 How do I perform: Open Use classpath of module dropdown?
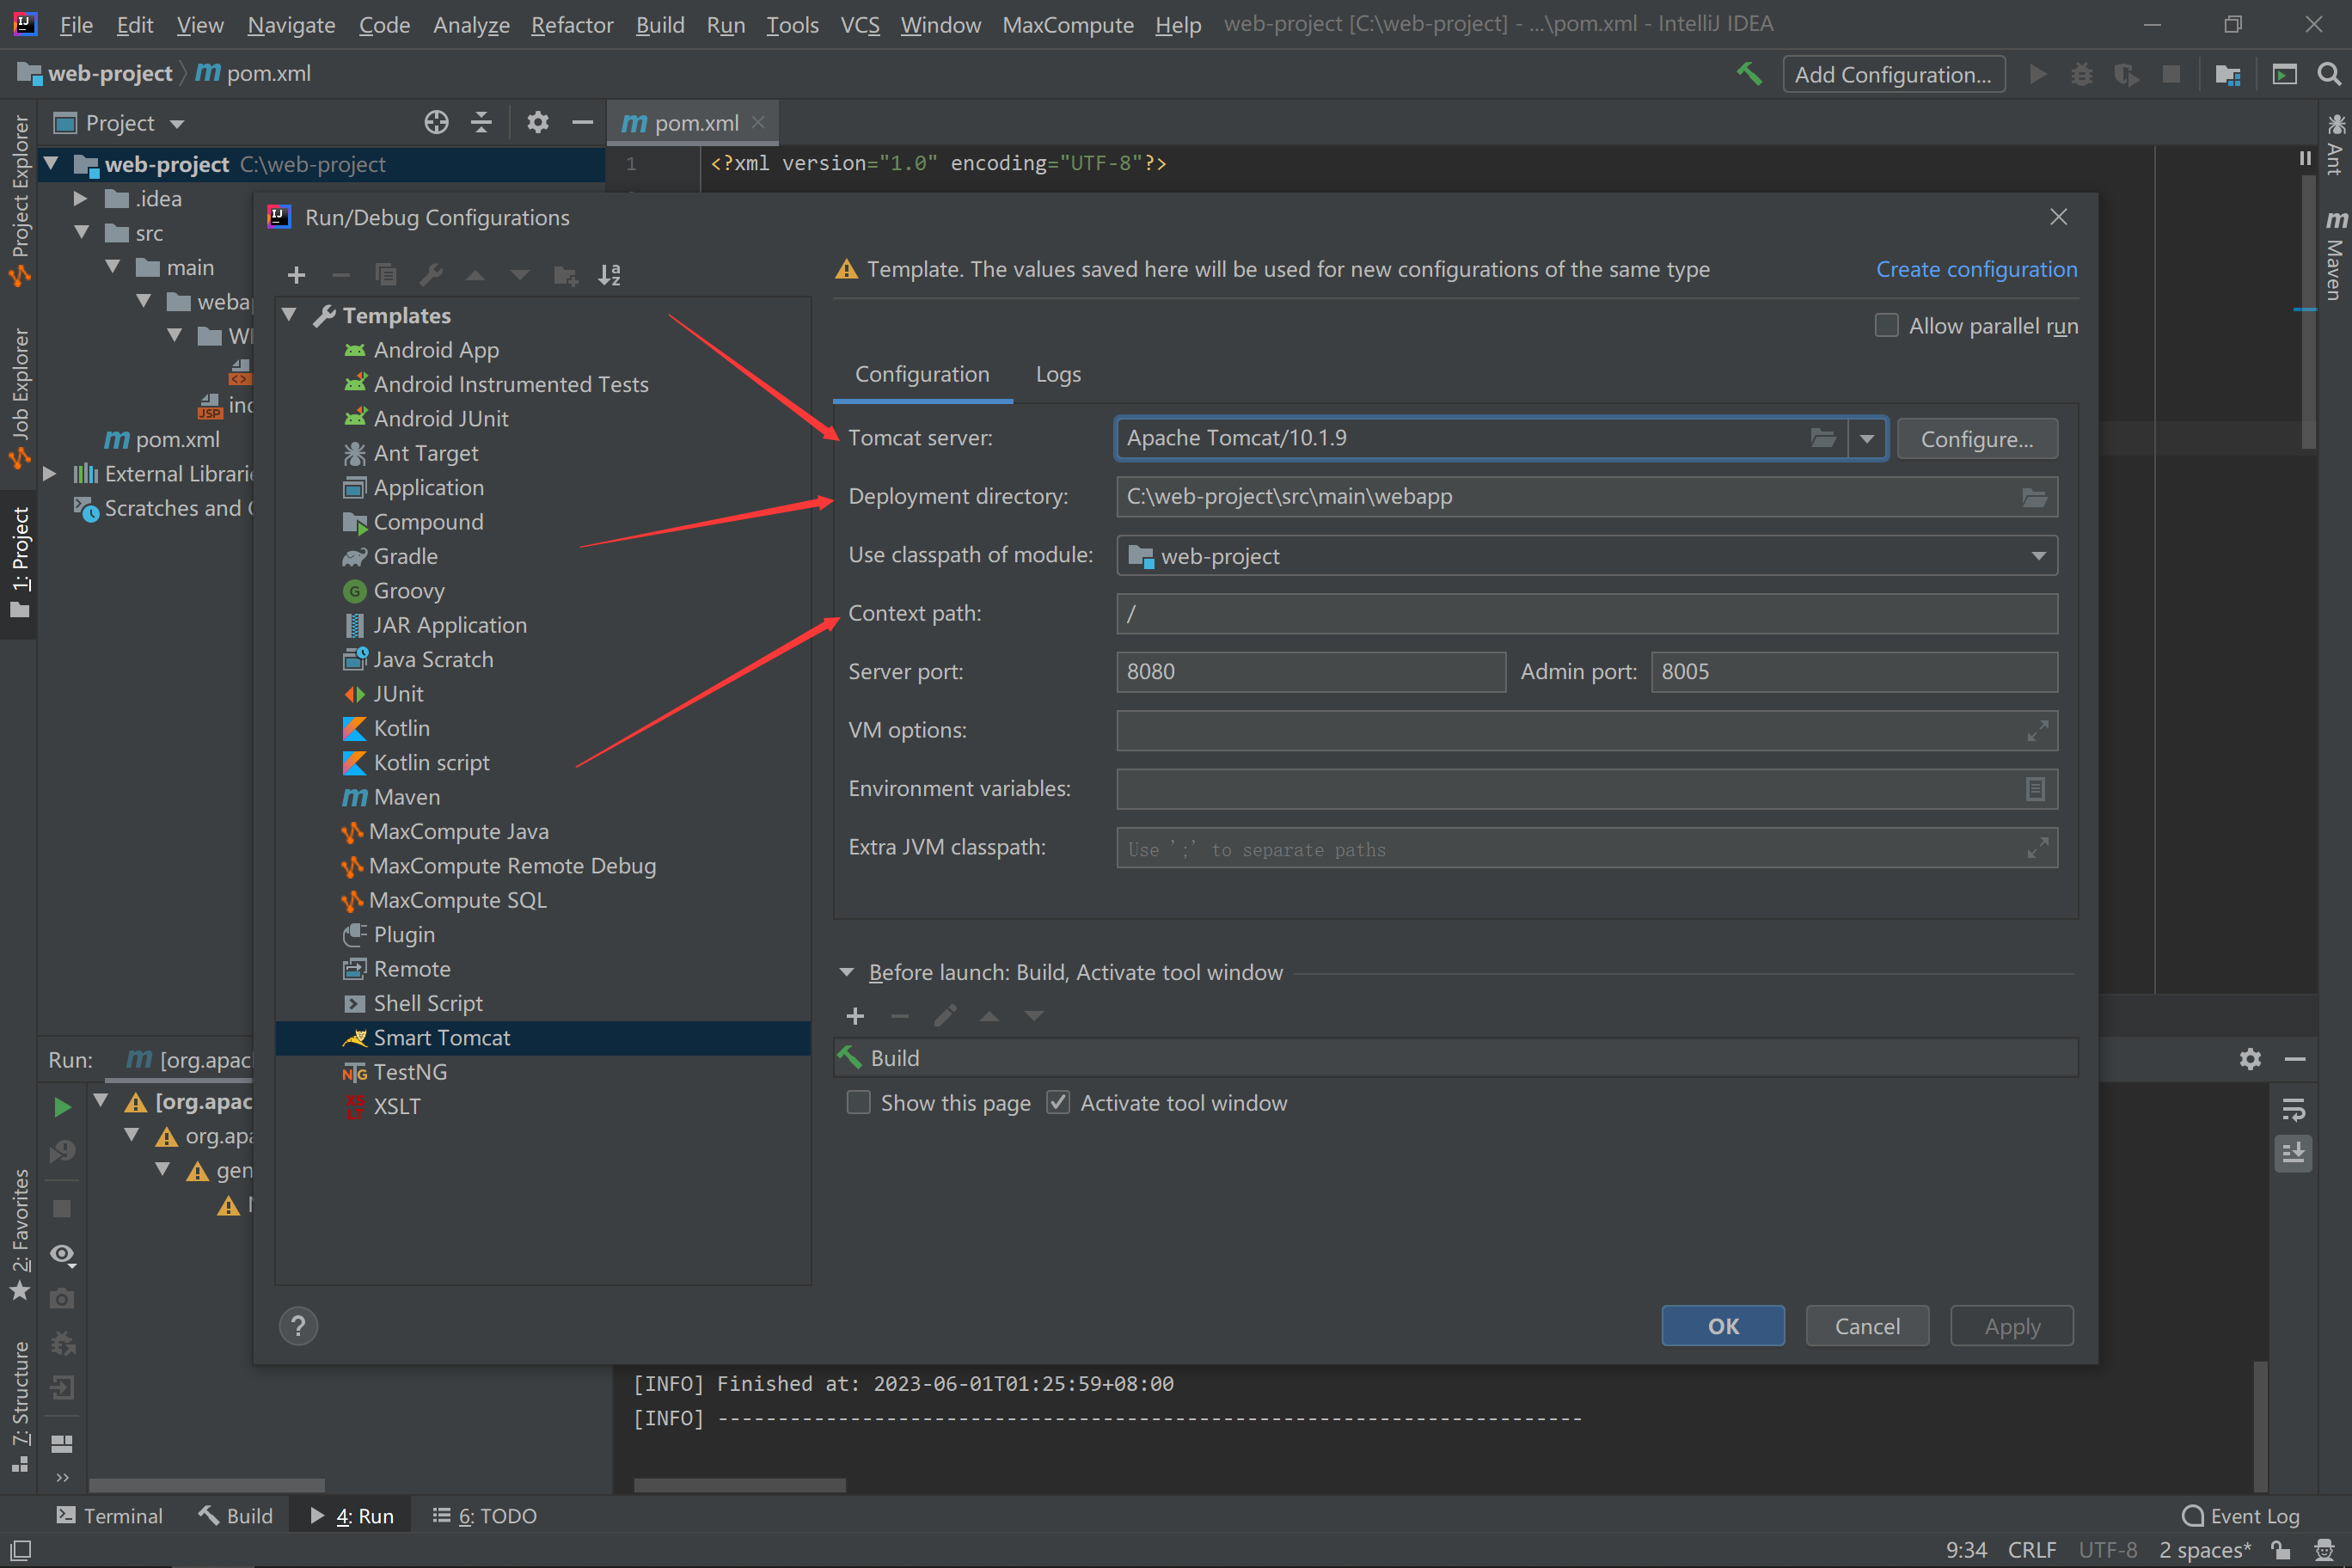pos(2038,556)
